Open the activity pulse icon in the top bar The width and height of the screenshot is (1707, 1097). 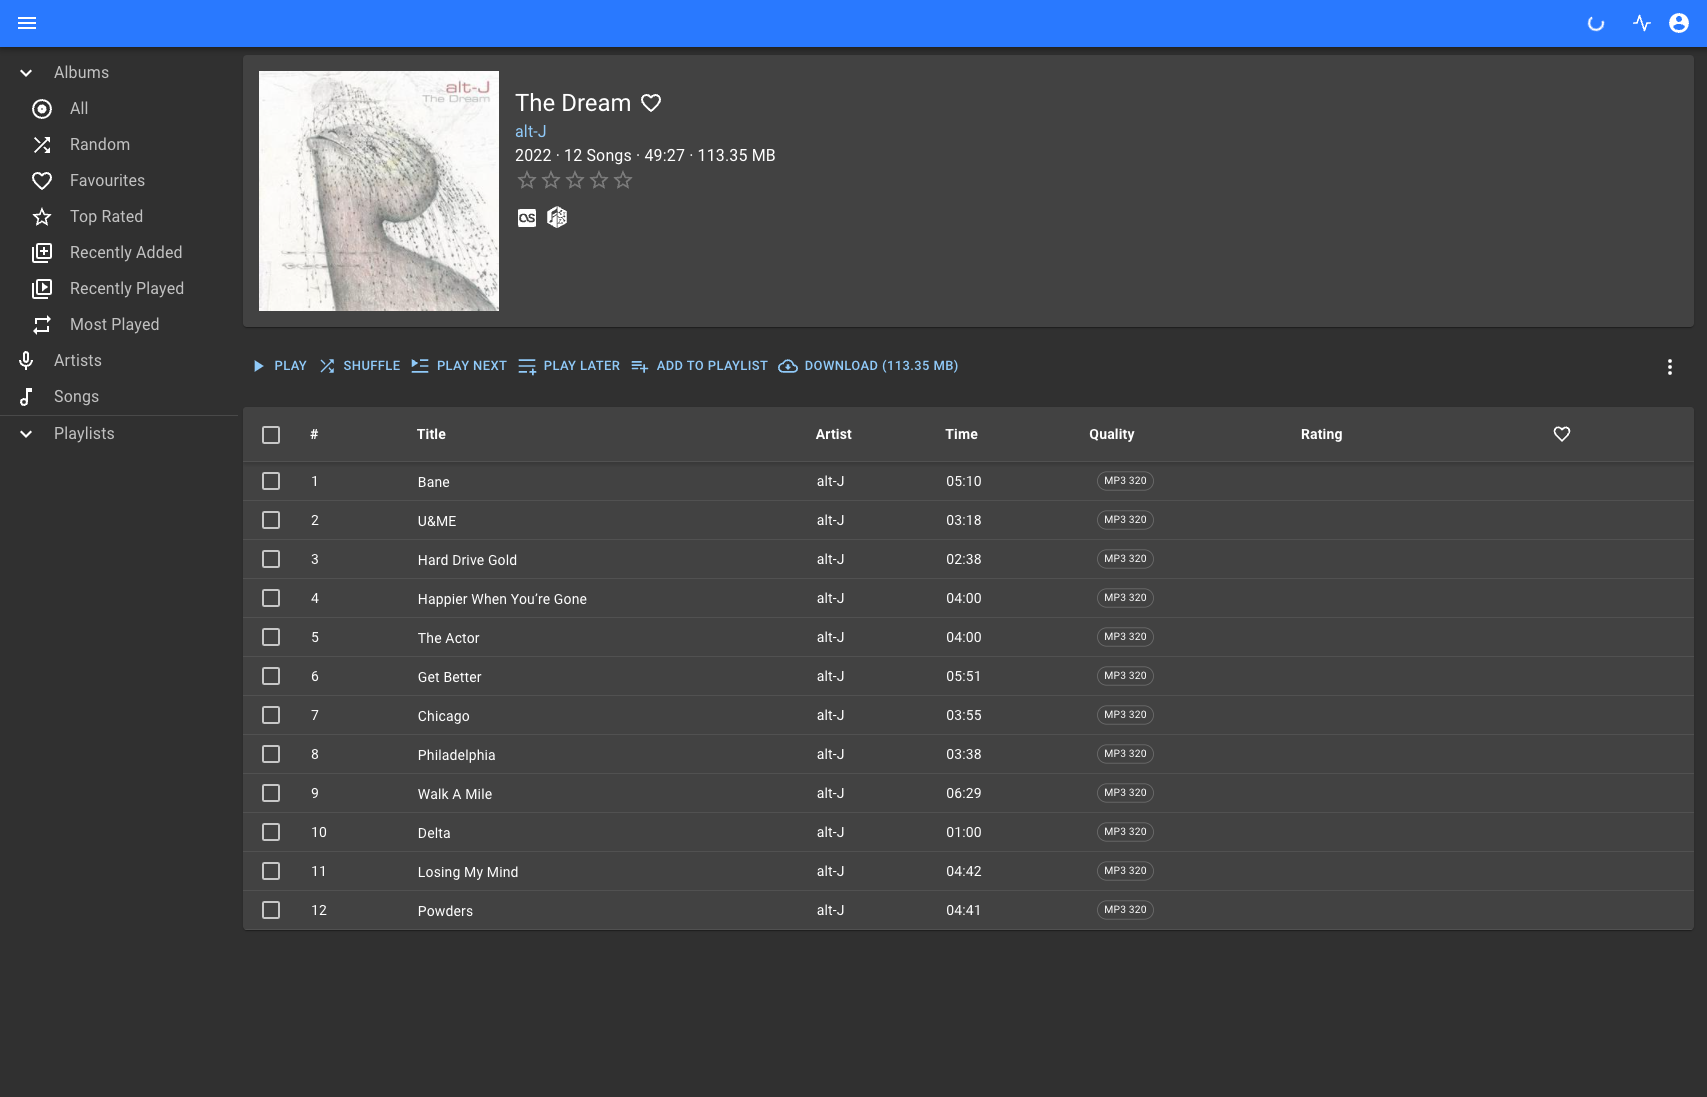1642,23
